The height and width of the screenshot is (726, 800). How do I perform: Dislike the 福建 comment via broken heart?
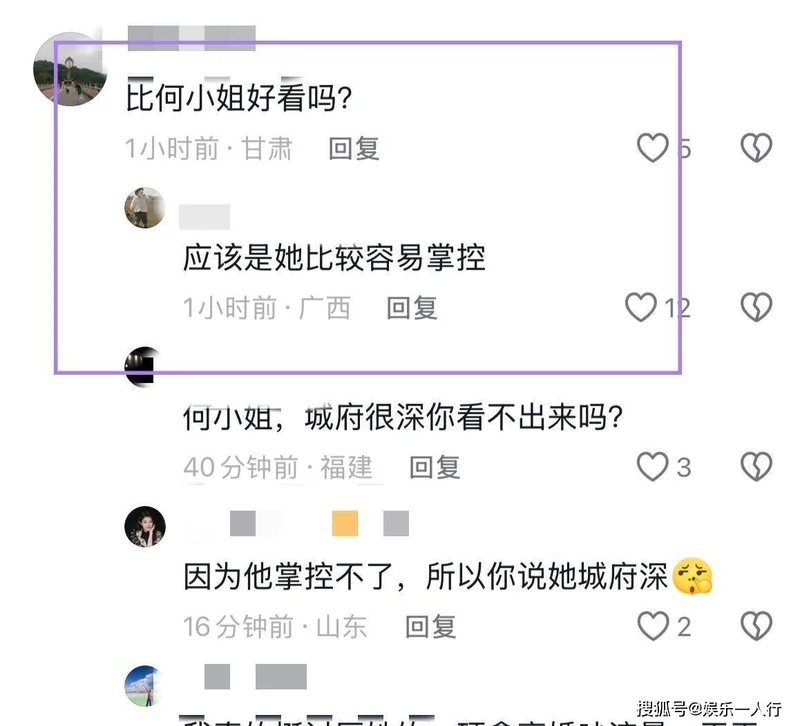756,467
